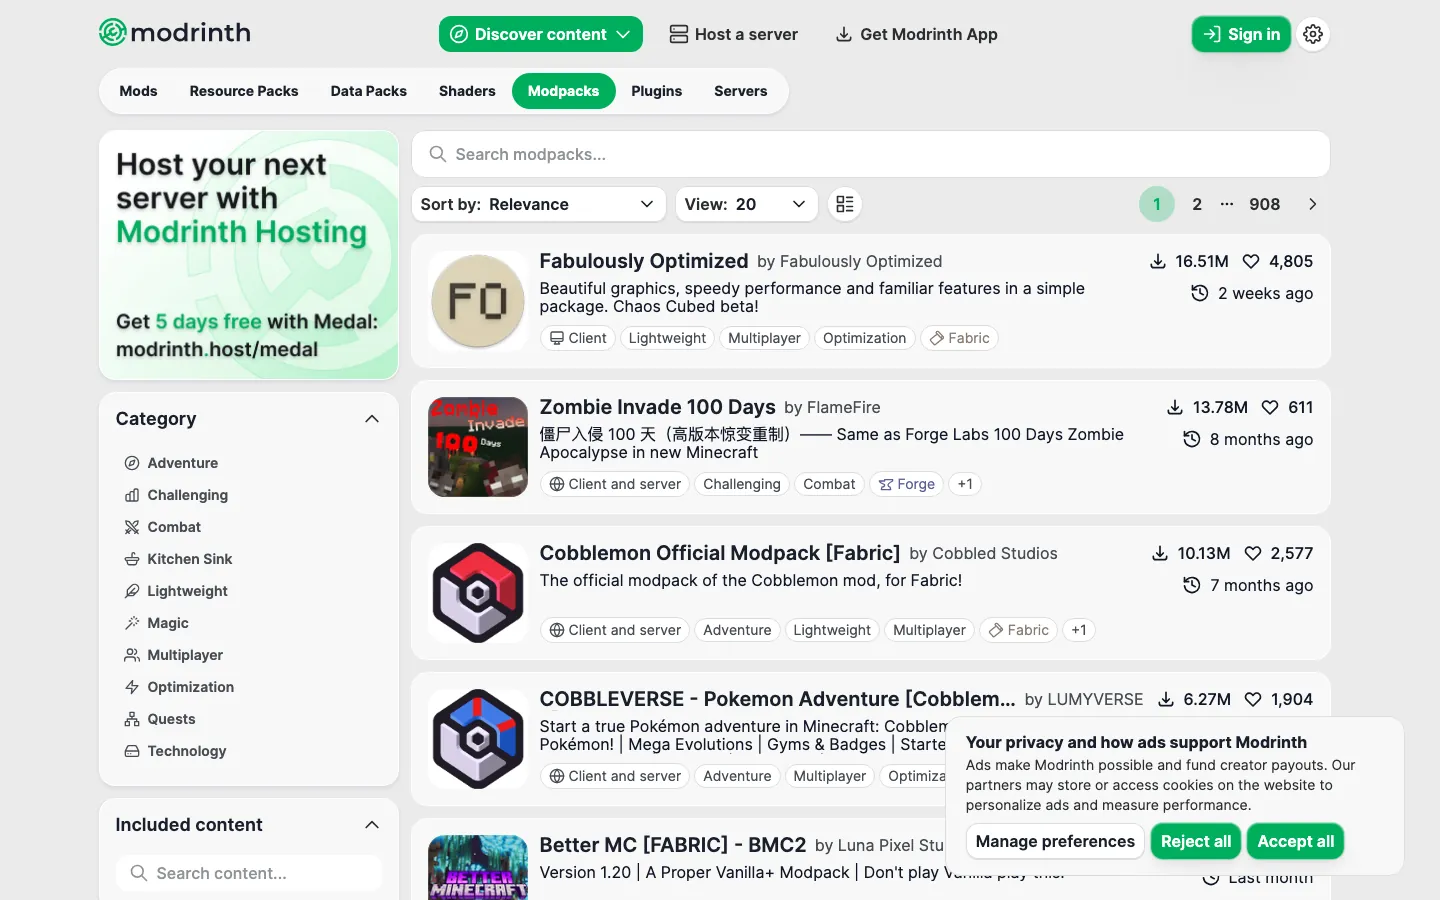Open COBBLEVERSE project icon
The image size is (1440, 900).
[x=478, y=739]
